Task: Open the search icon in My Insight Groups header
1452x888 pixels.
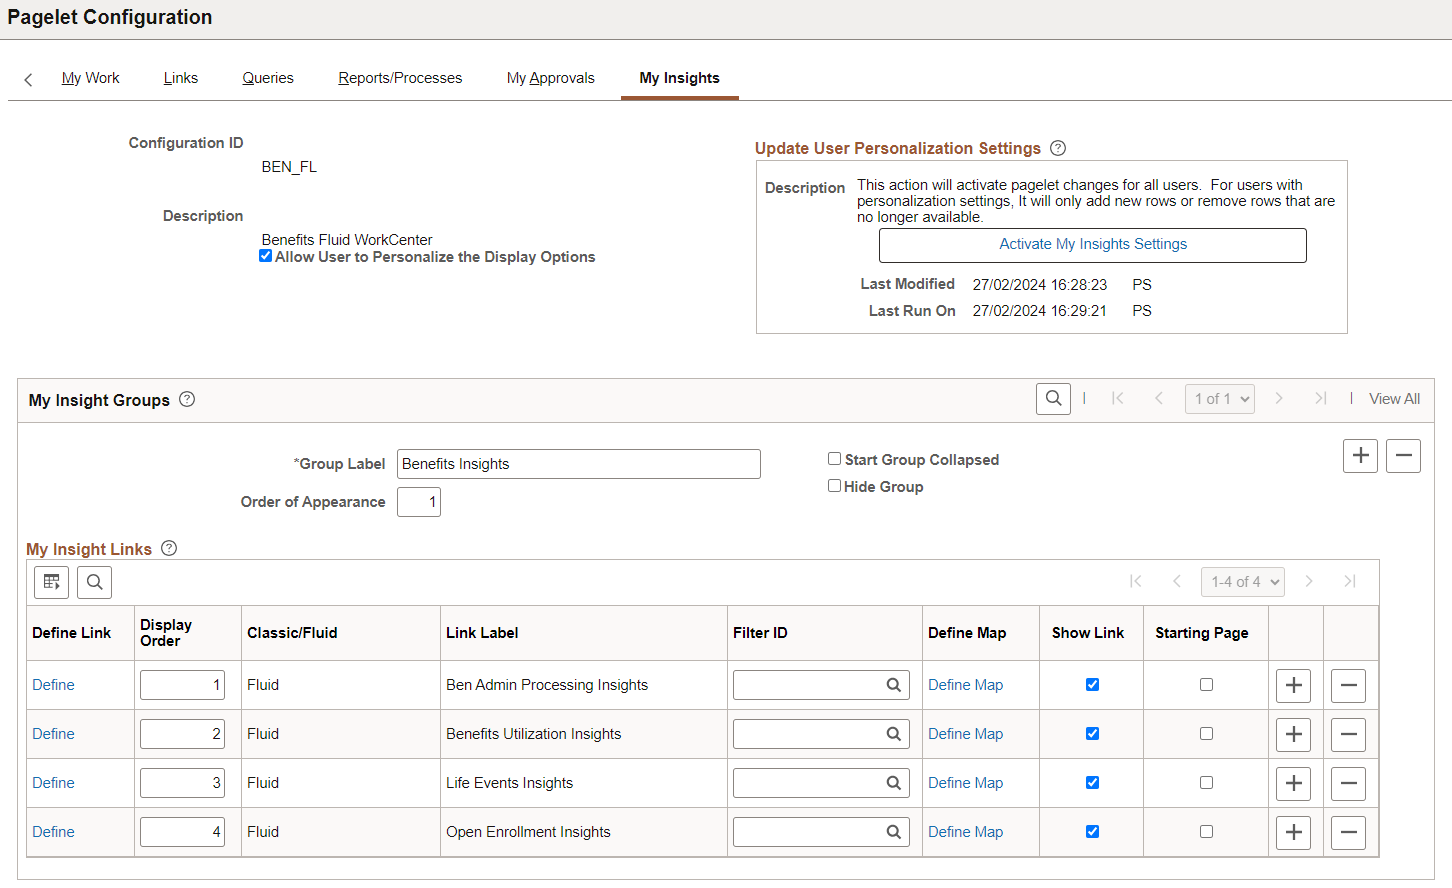Action: pos(1052,398)
